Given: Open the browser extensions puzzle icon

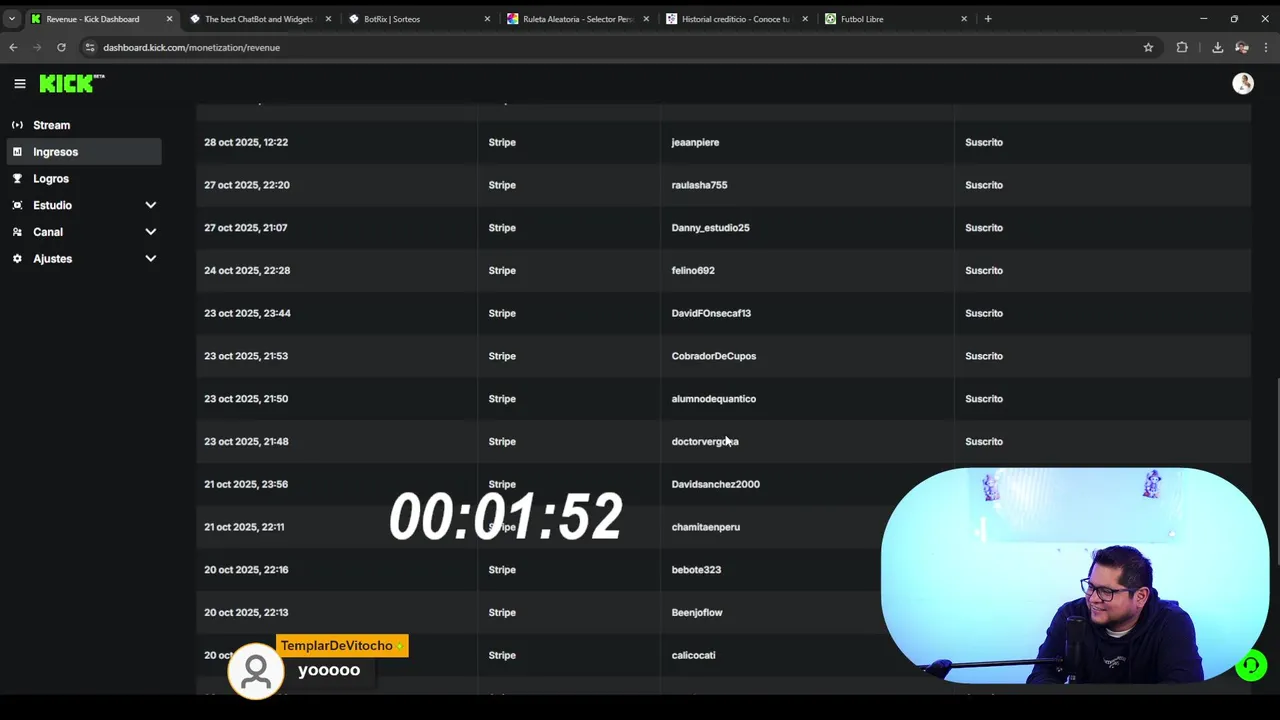Looking at the screenshot, I should click(x=1182, y=47).
